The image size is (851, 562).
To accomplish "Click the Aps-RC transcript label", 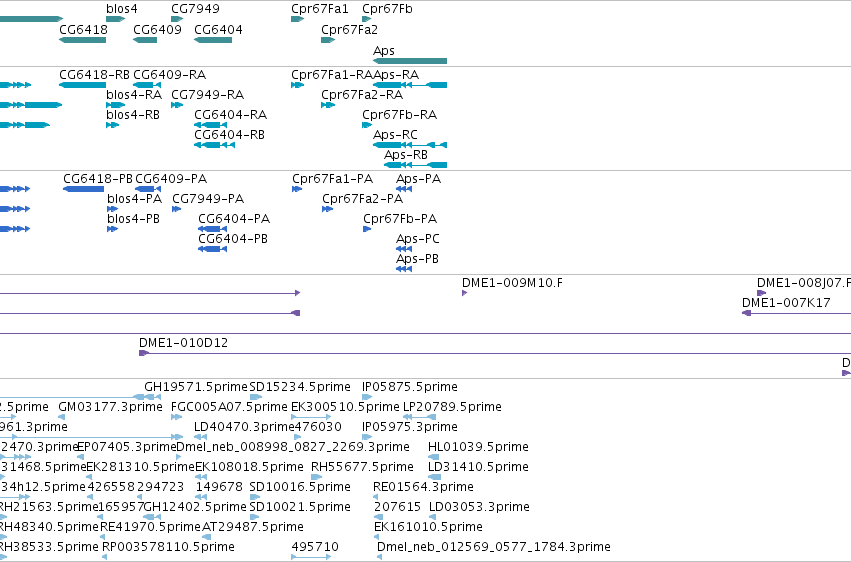I will tap(395, 135).
